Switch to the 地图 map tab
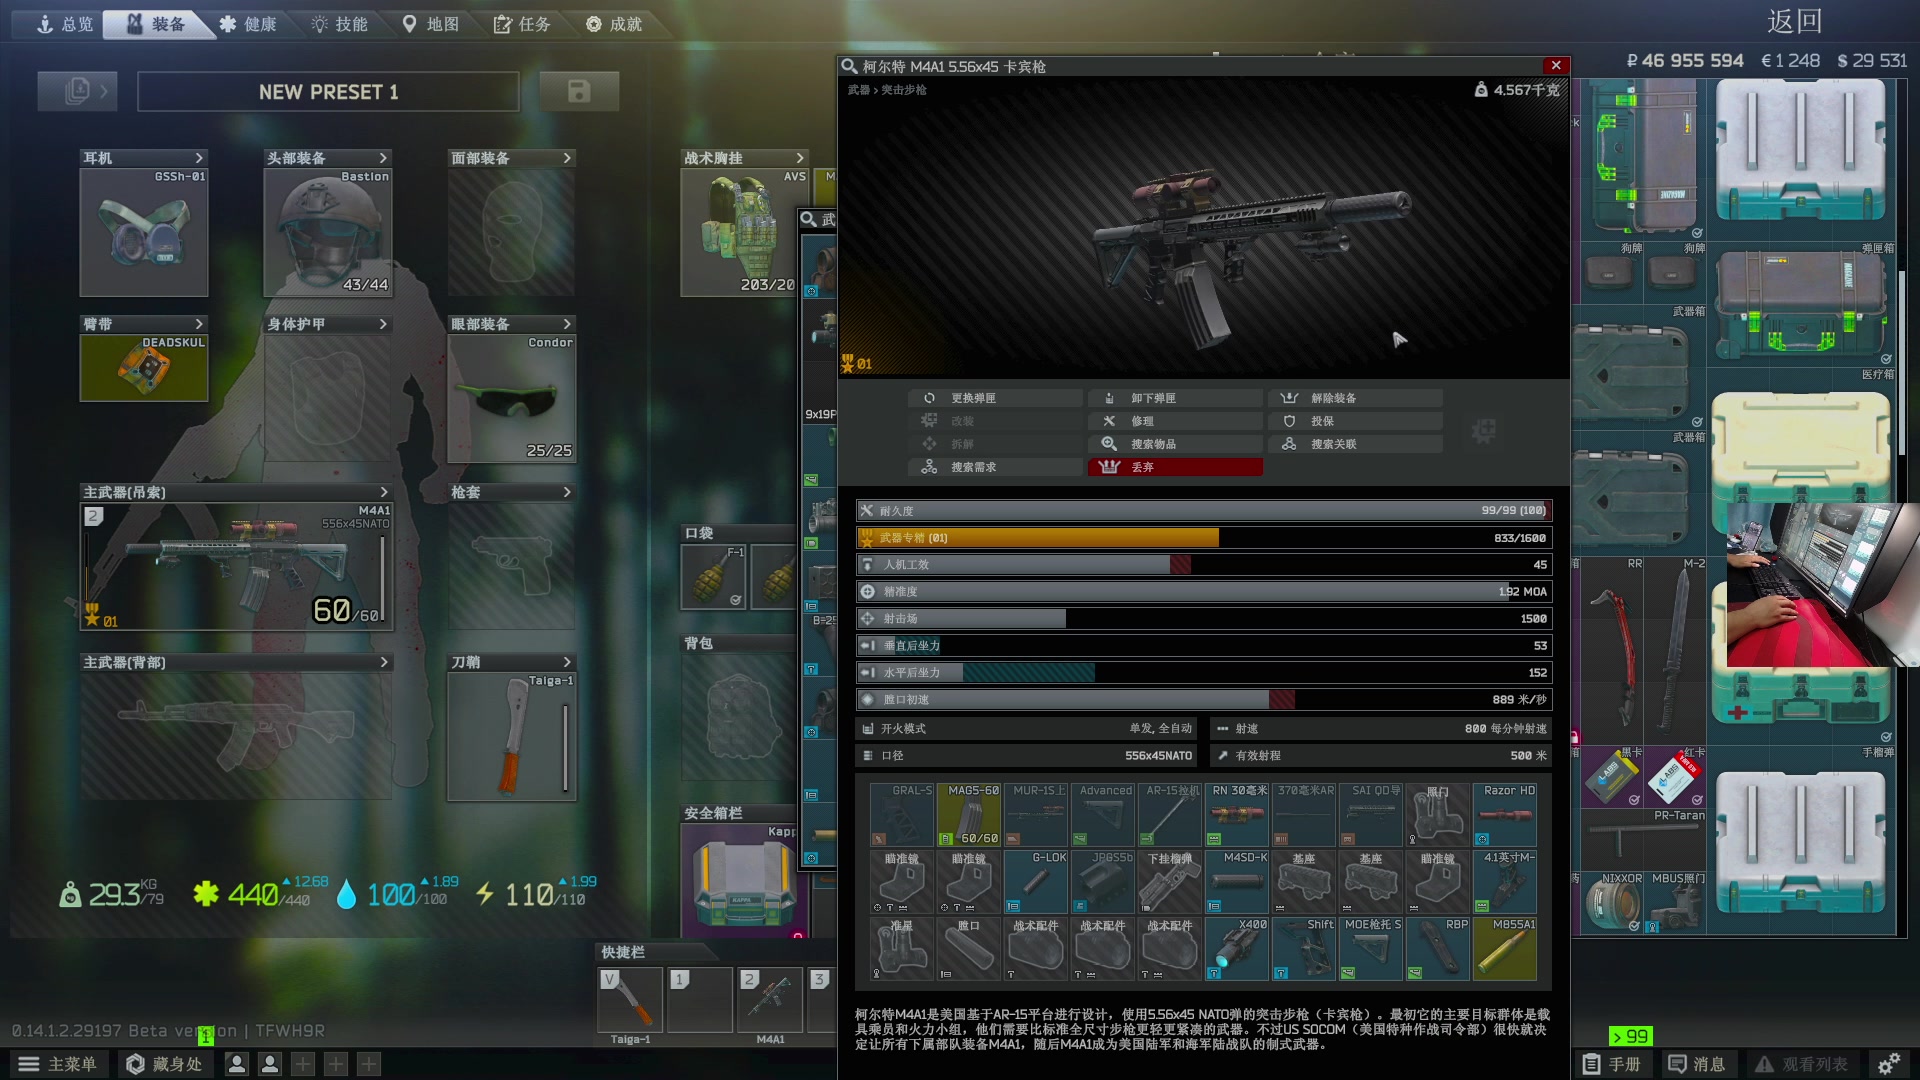The image size is (1920, 1080). [431, 24]
